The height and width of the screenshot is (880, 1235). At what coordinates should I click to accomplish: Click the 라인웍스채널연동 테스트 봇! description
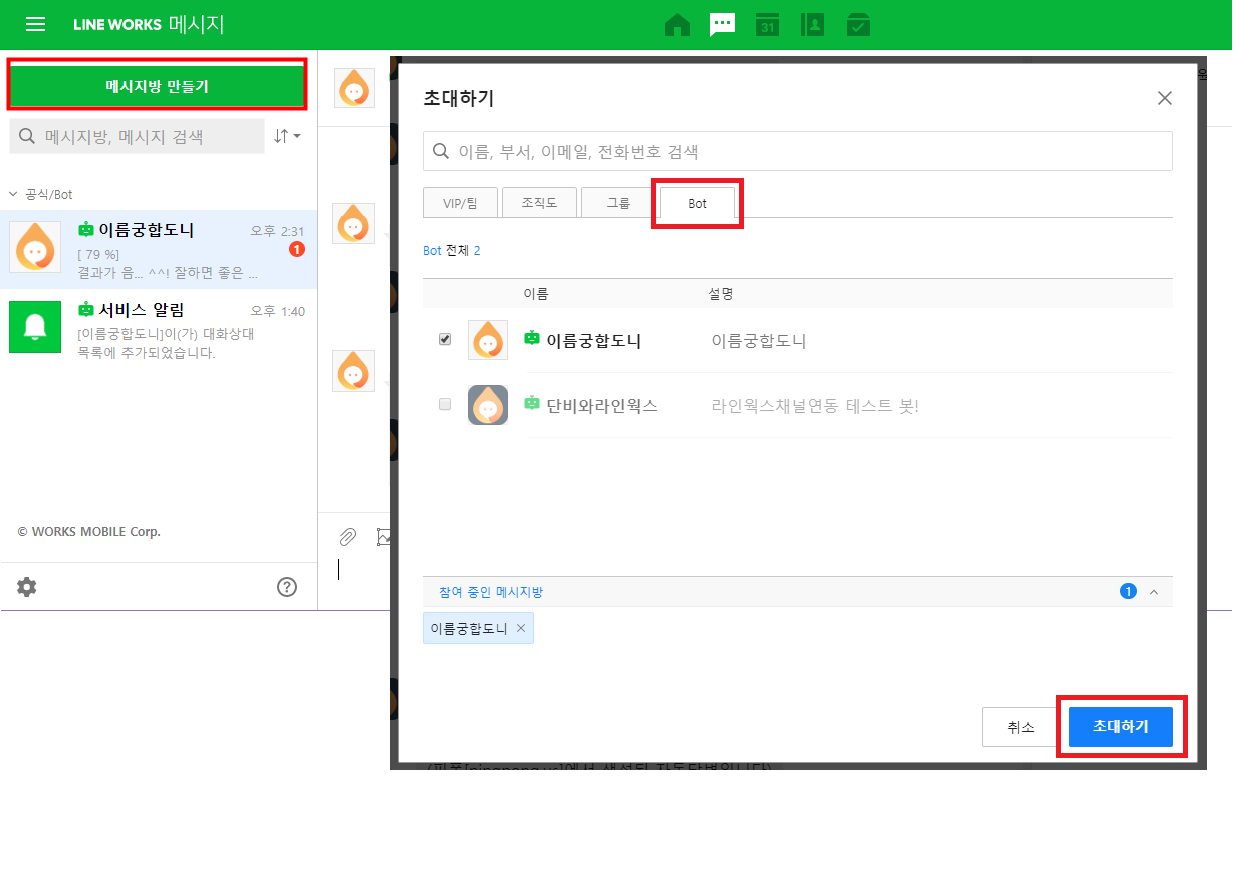[x=814, y=406]
